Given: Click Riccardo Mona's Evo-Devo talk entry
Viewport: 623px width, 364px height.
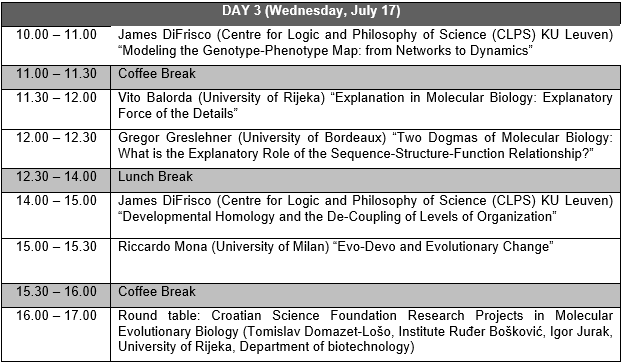Looking at the screenshot, I should [336, 247].
